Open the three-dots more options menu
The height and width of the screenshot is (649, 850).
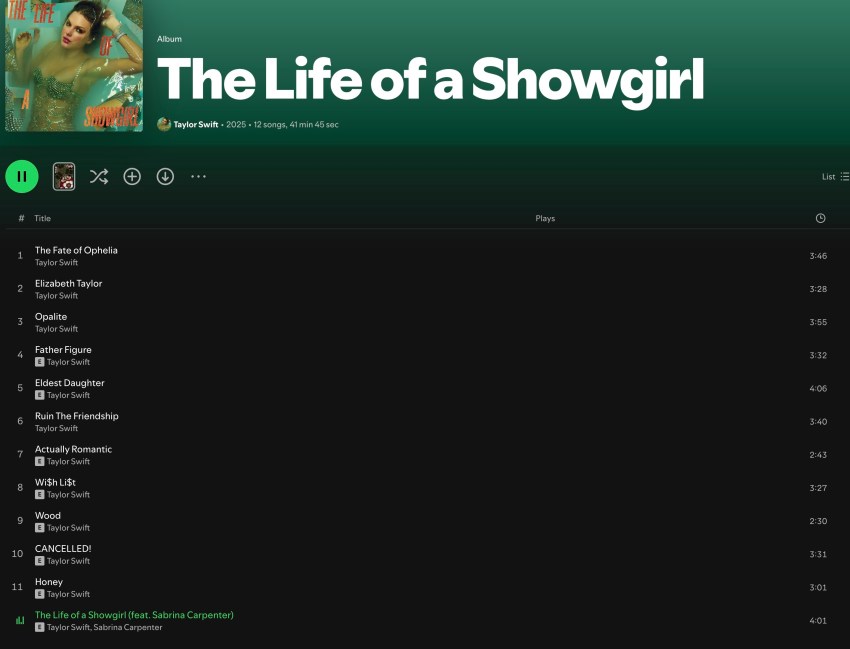[x=198, y=176]
